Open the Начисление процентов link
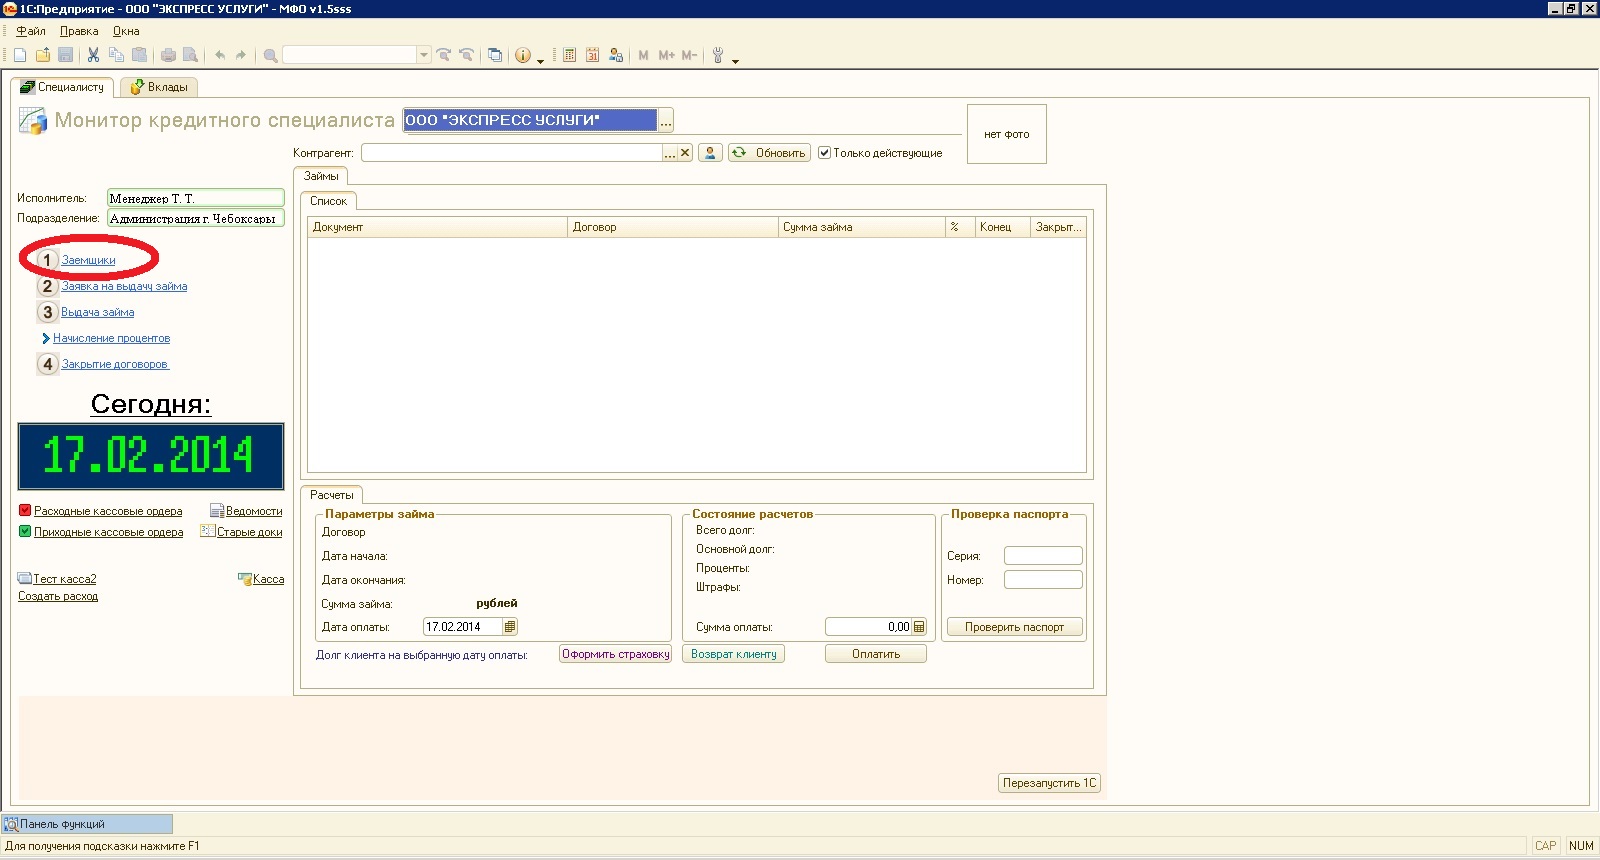The width and height of the screenshot is (1600, 860). [111, 338]
